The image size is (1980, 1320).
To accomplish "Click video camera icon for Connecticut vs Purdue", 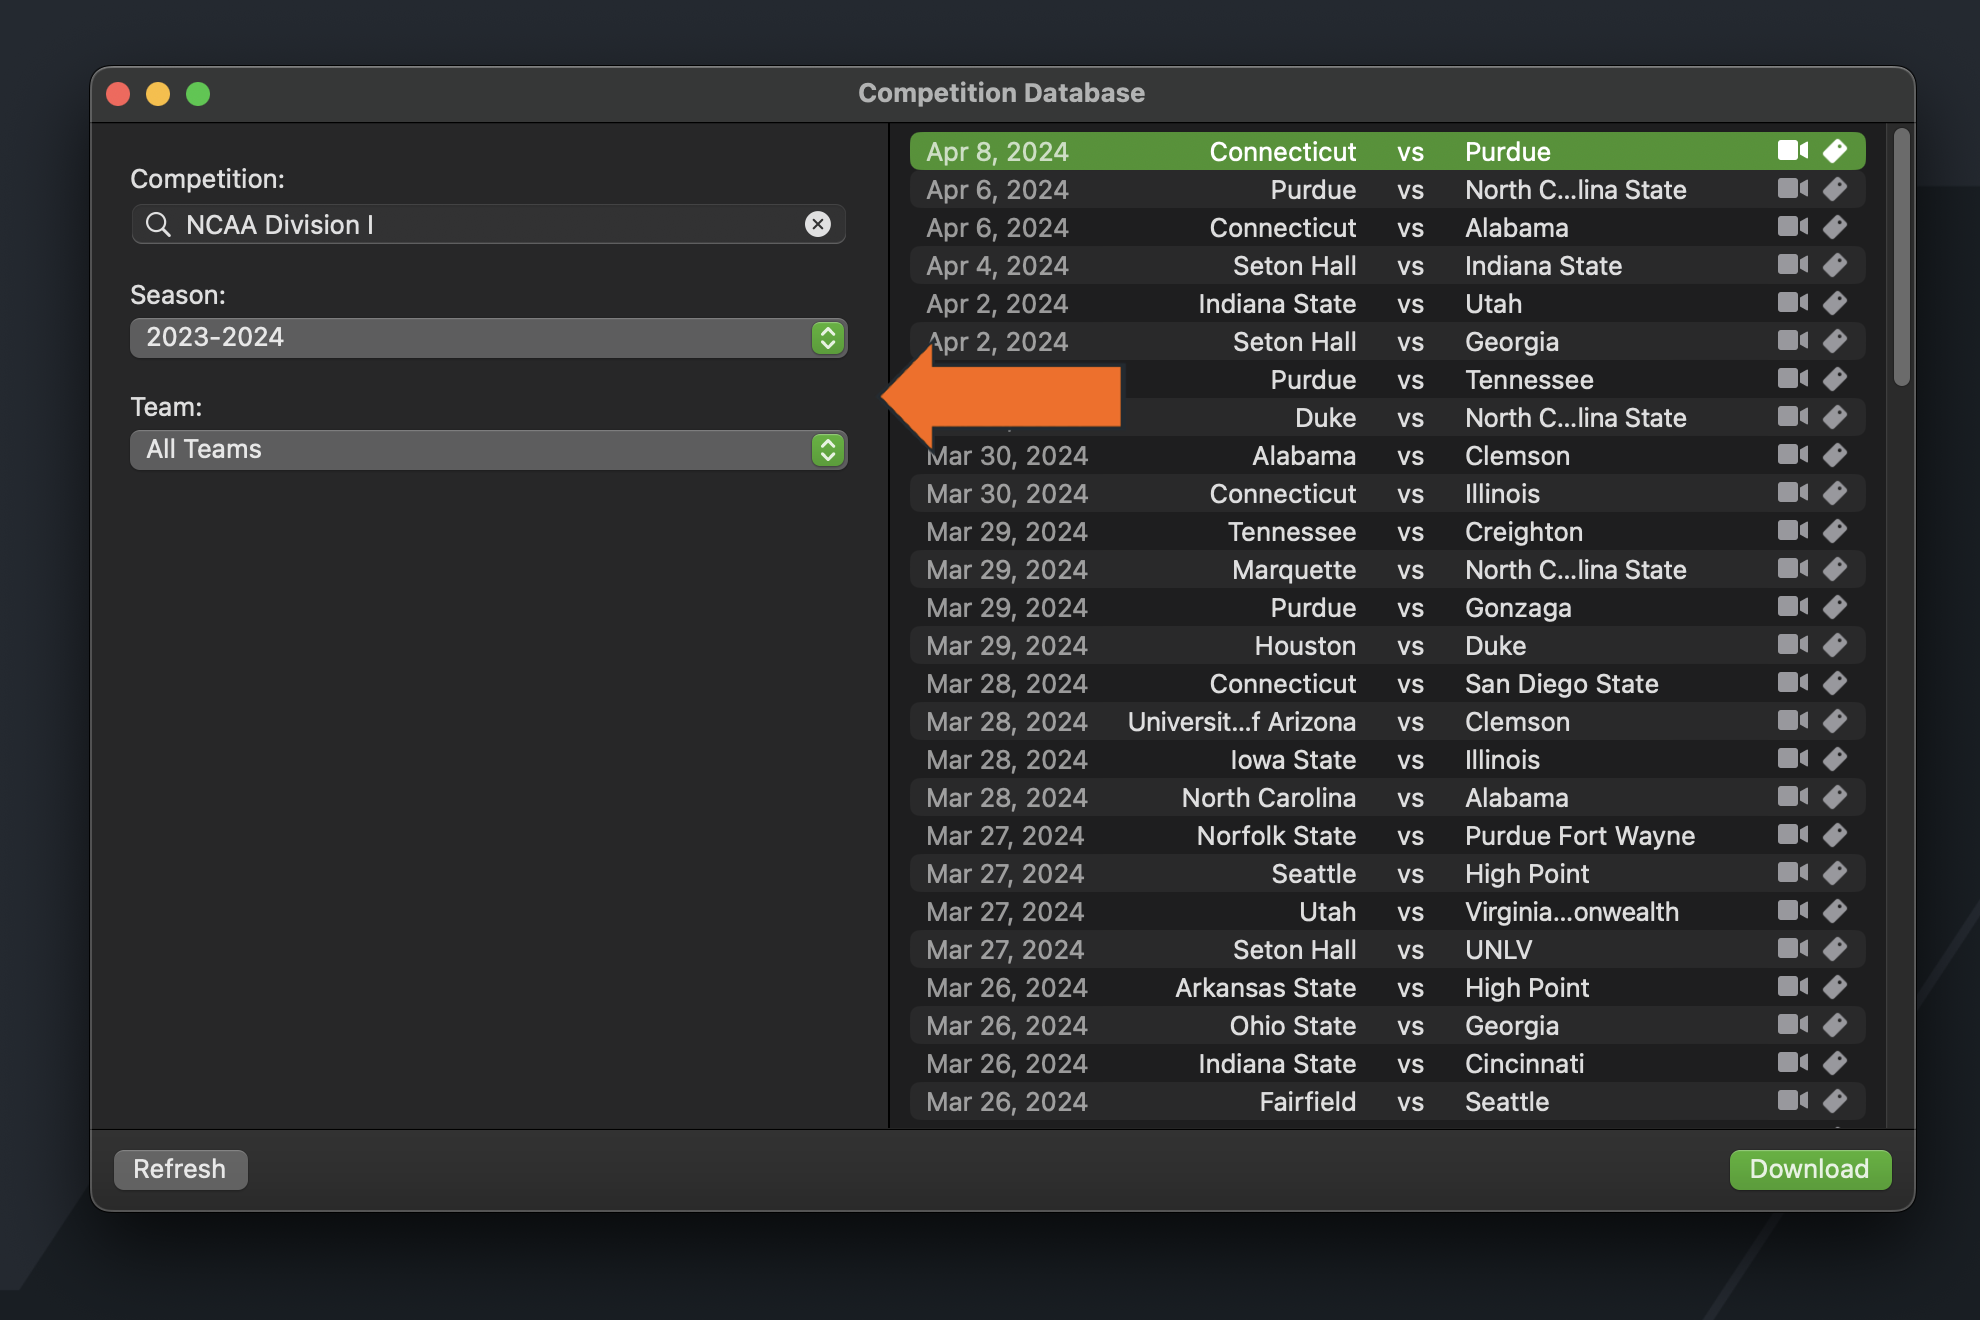I will coord(1792,151).
